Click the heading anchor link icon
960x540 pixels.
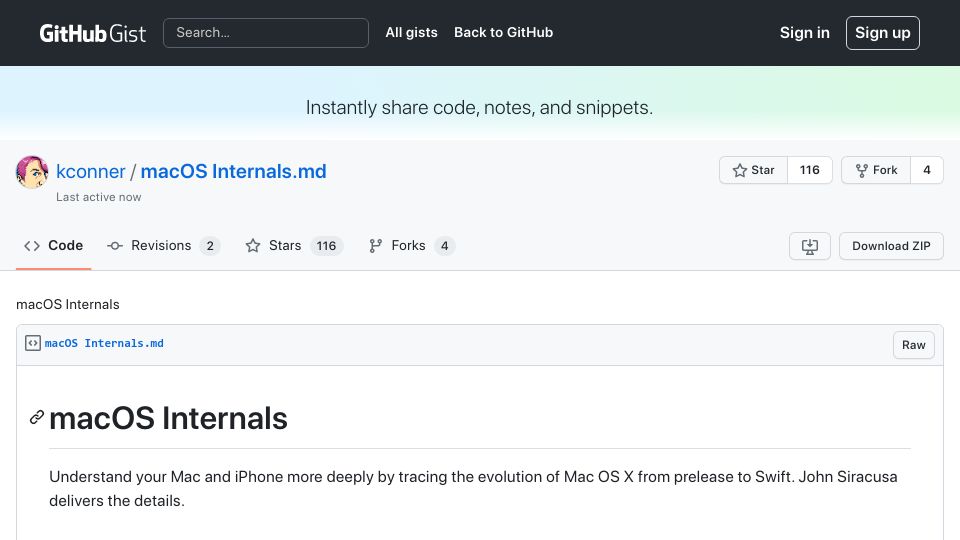37,418
